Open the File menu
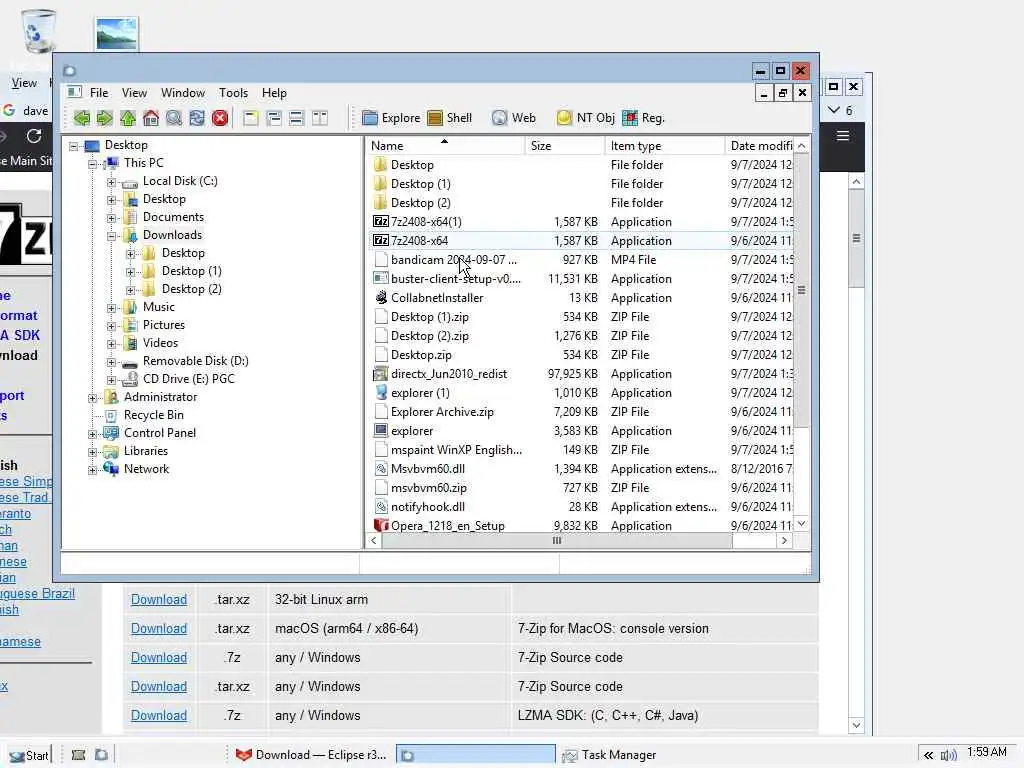The height and width of the screenshot is (768, 1024). tap(99, 93)
